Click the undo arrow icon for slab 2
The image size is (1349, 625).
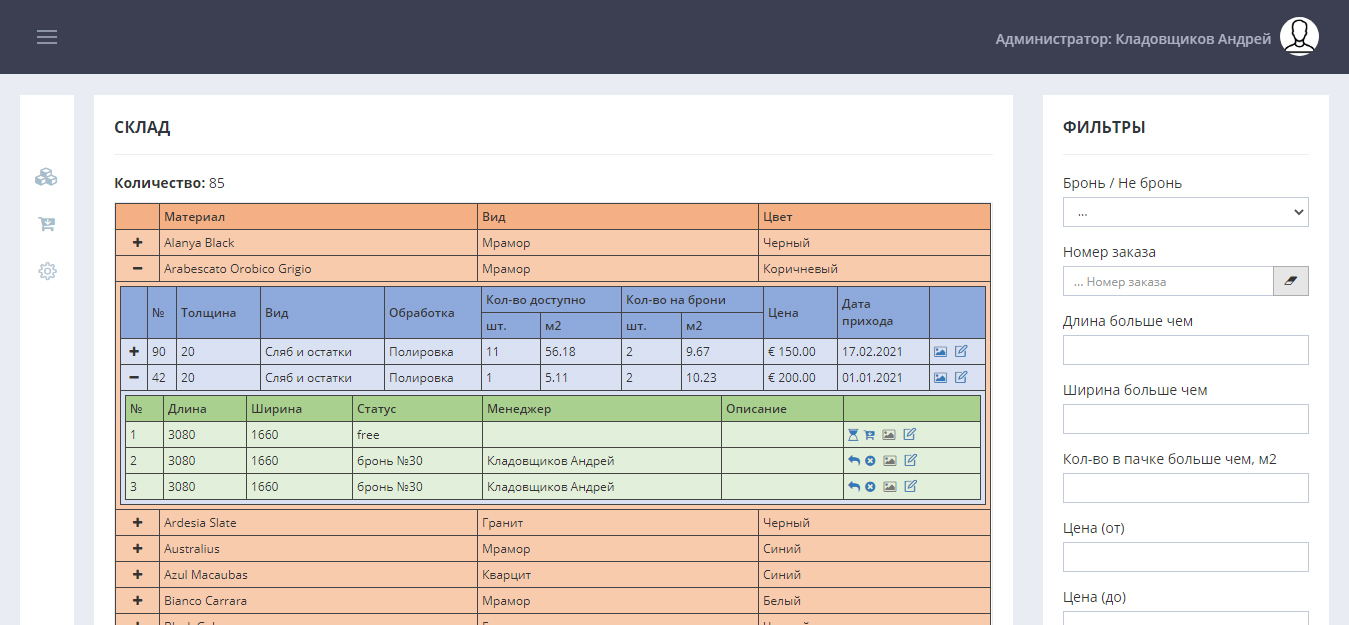click(853, 461)
